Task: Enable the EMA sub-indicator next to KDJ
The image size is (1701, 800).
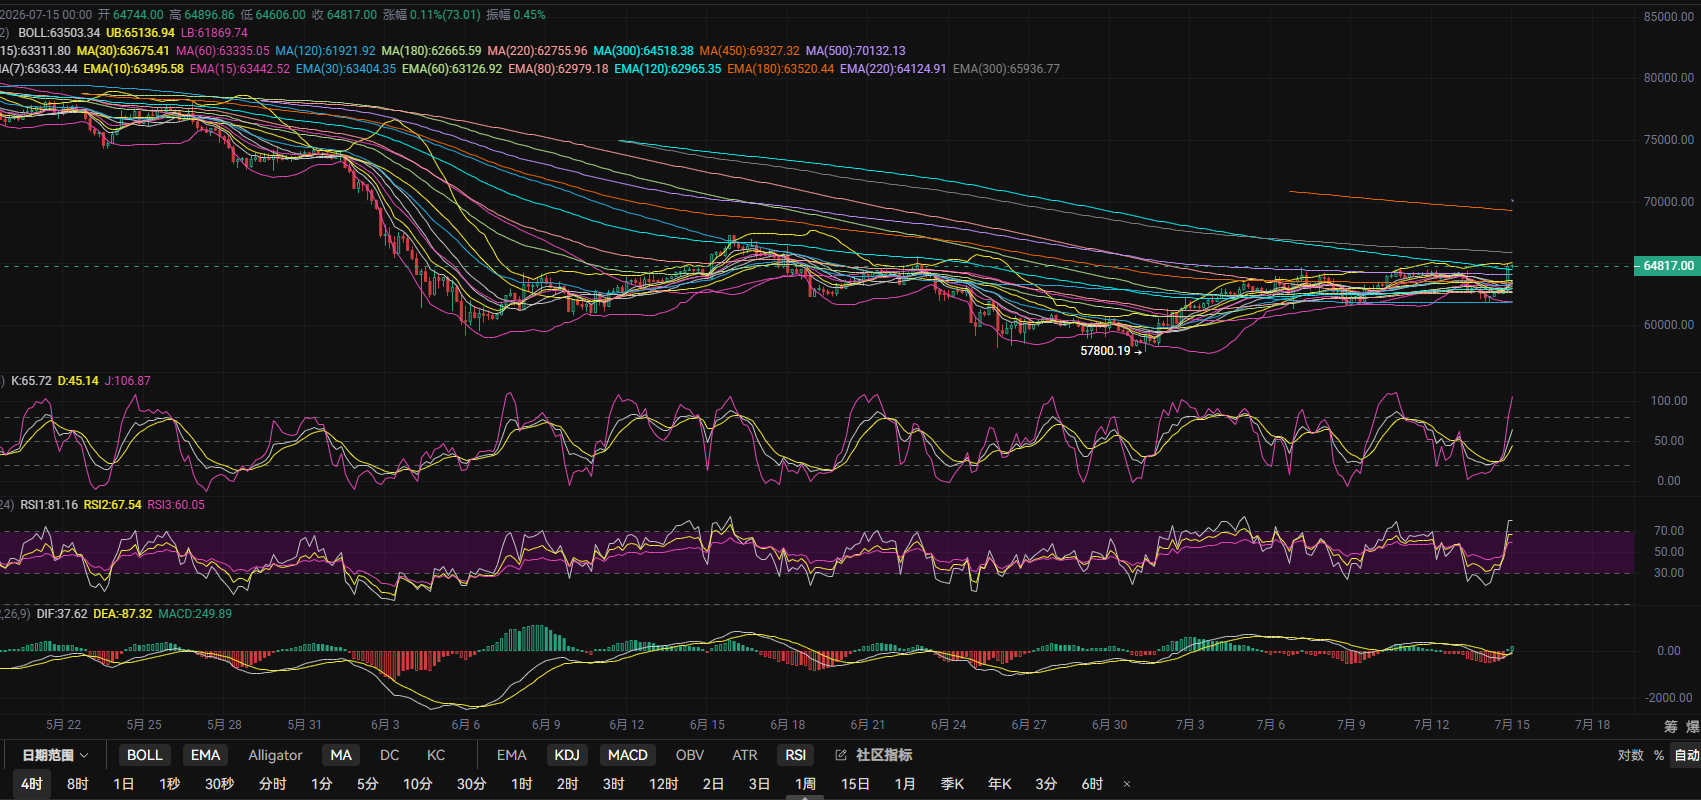Action: click(511, 755)
